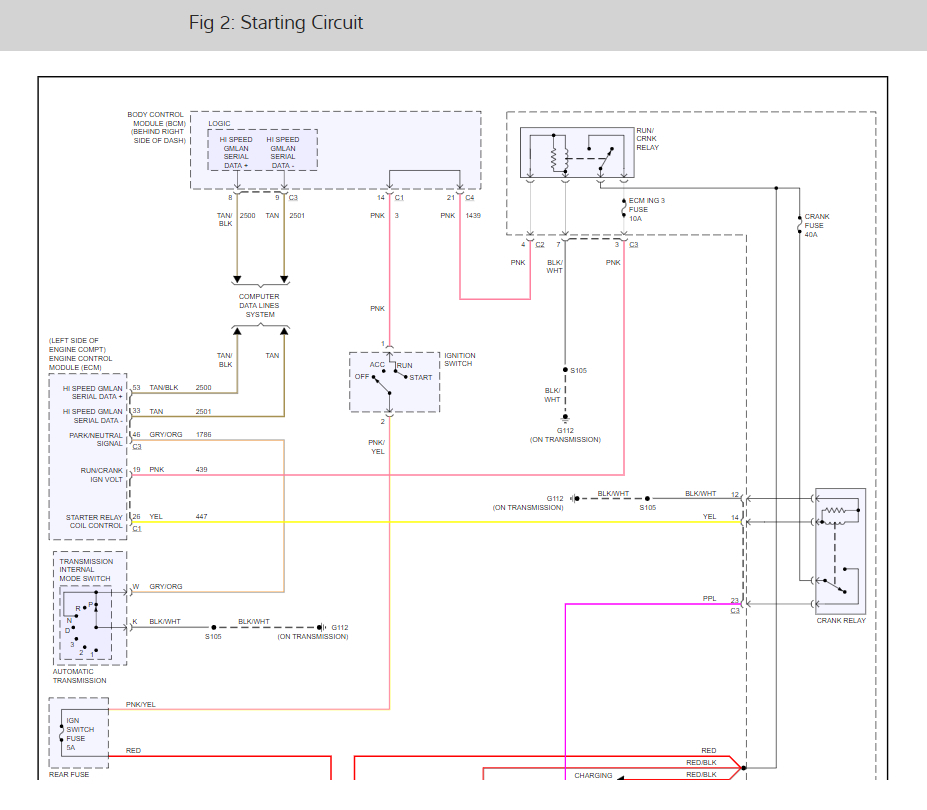Click the Body Control Module Logic box
This screenshot has height=810, width=927.
tap(262, 150)
